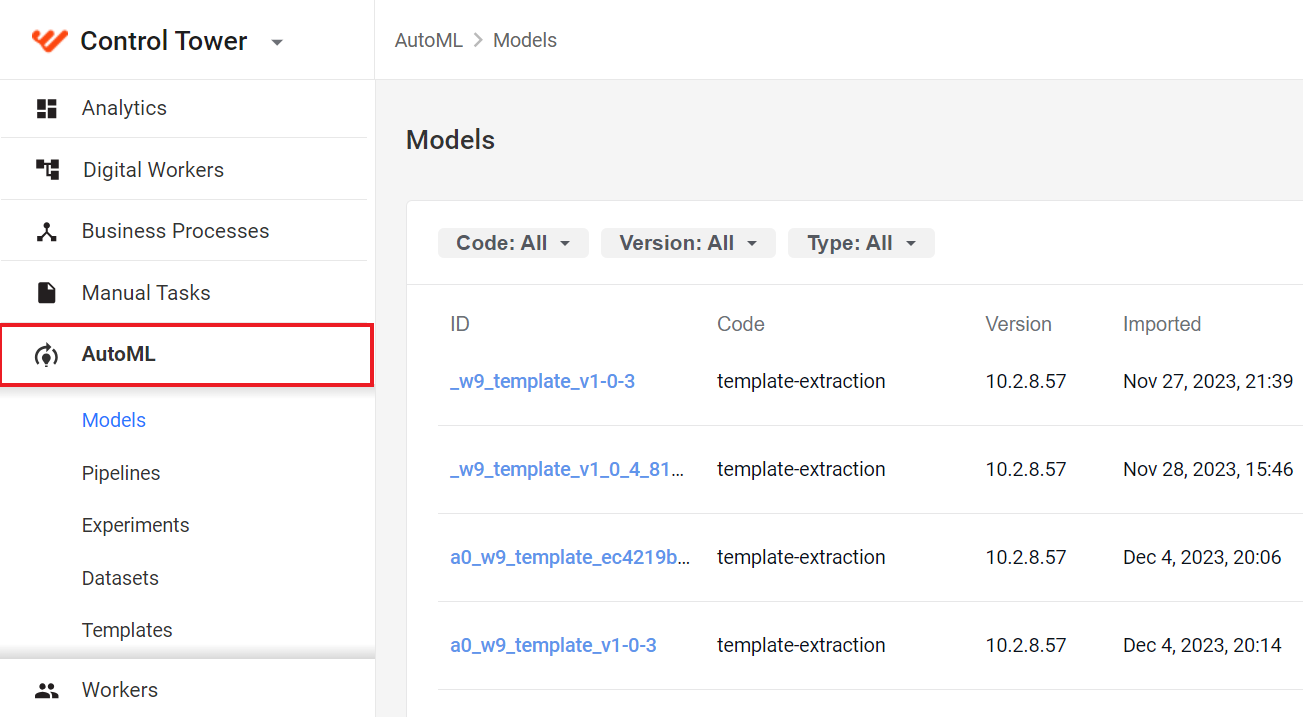
Task: Click version 10.2.8.57 in the a0_w9_template_v1-0-3 row
Action: (1026, 645)
